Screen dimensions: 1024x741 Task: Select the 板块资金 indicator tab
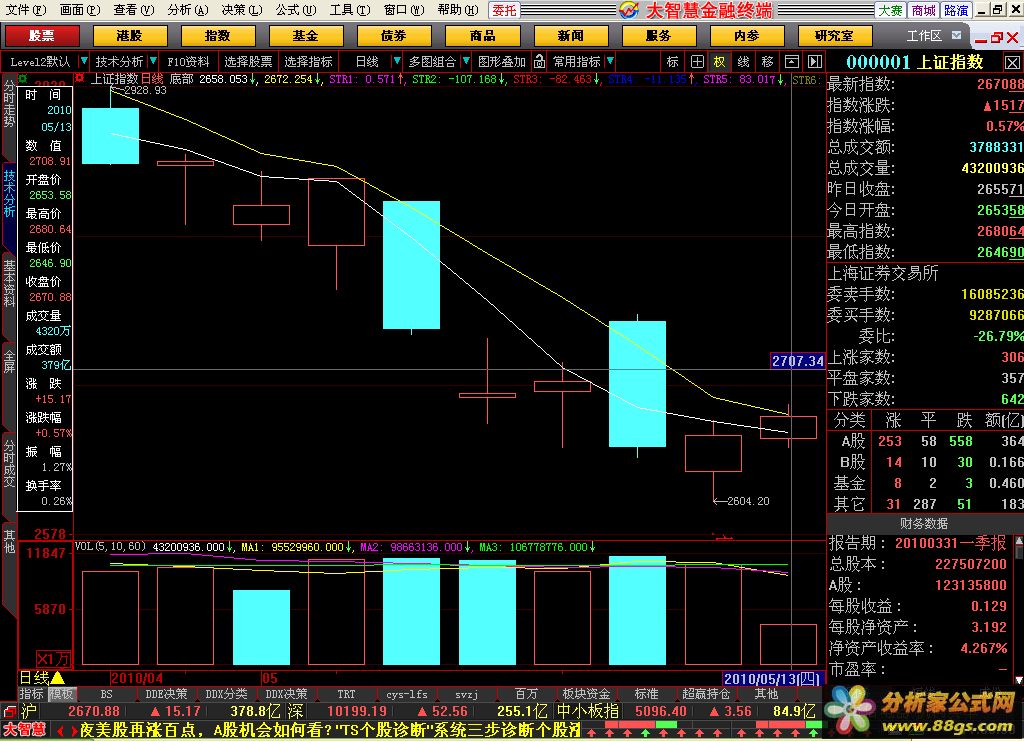click(x=586, y=694)
